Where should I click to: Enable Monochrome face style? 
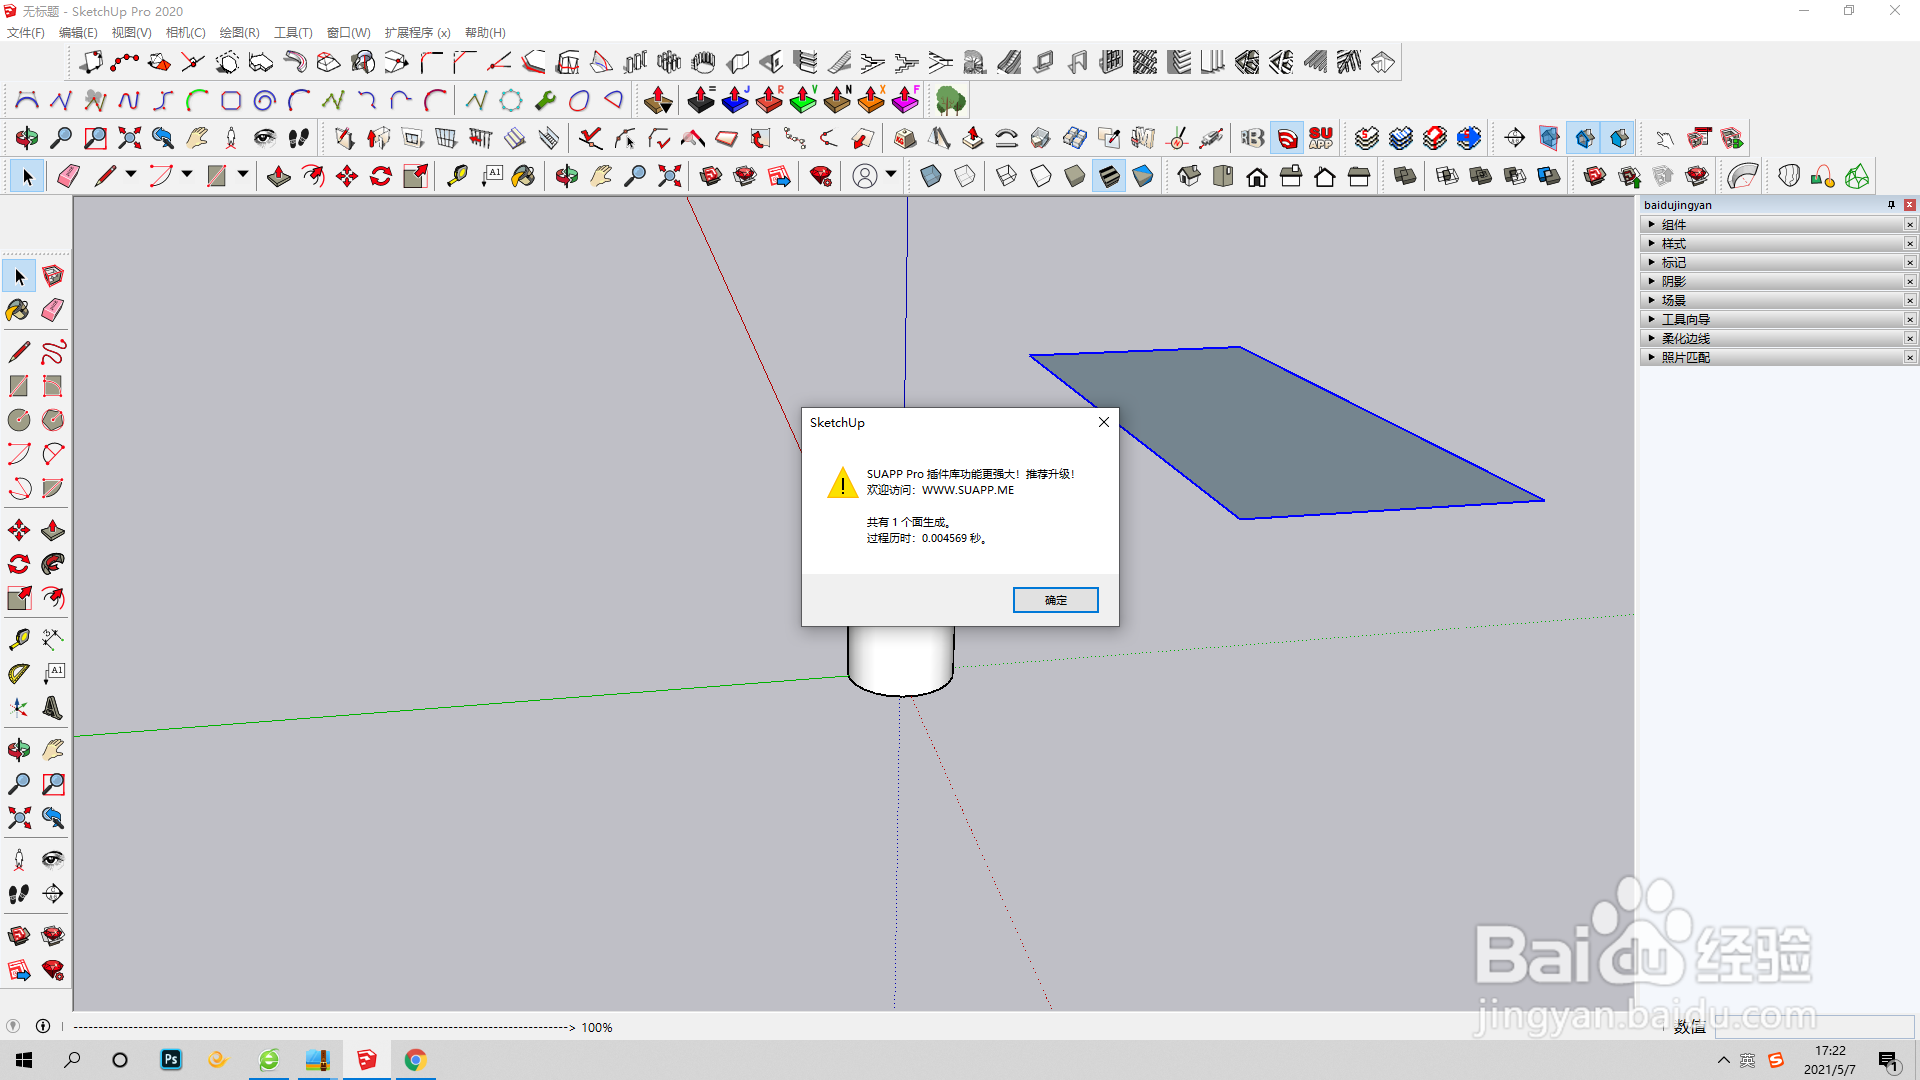[1143, 177]
